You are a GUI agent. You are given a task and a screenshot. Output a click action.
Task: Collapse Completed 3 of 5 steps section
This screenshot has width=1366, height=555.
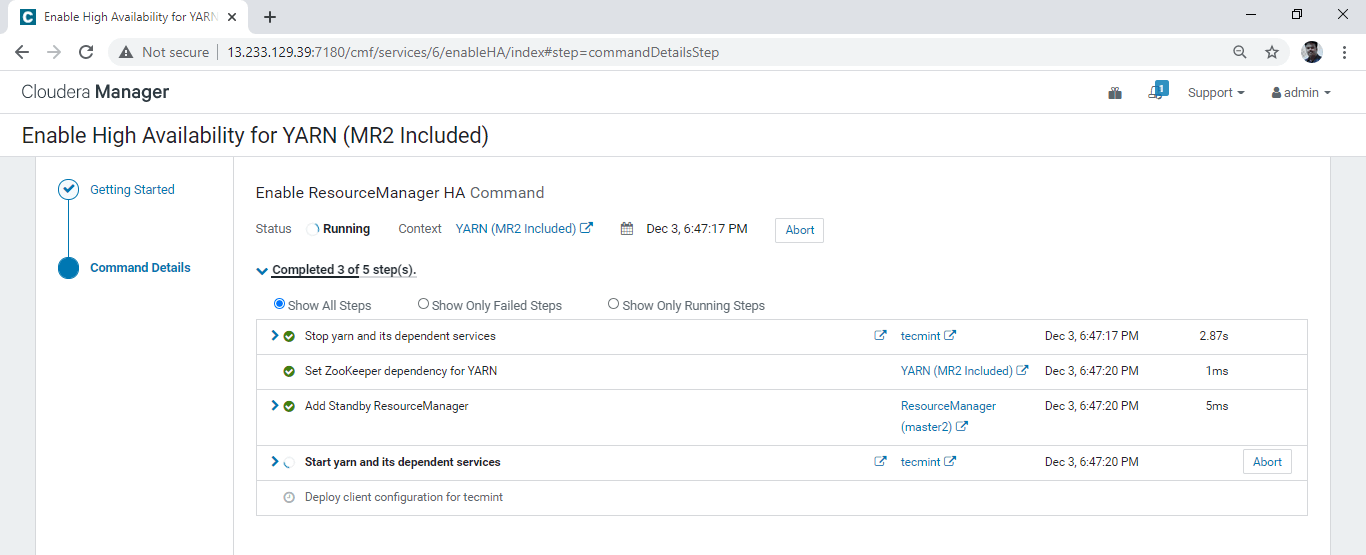point(263,271)
